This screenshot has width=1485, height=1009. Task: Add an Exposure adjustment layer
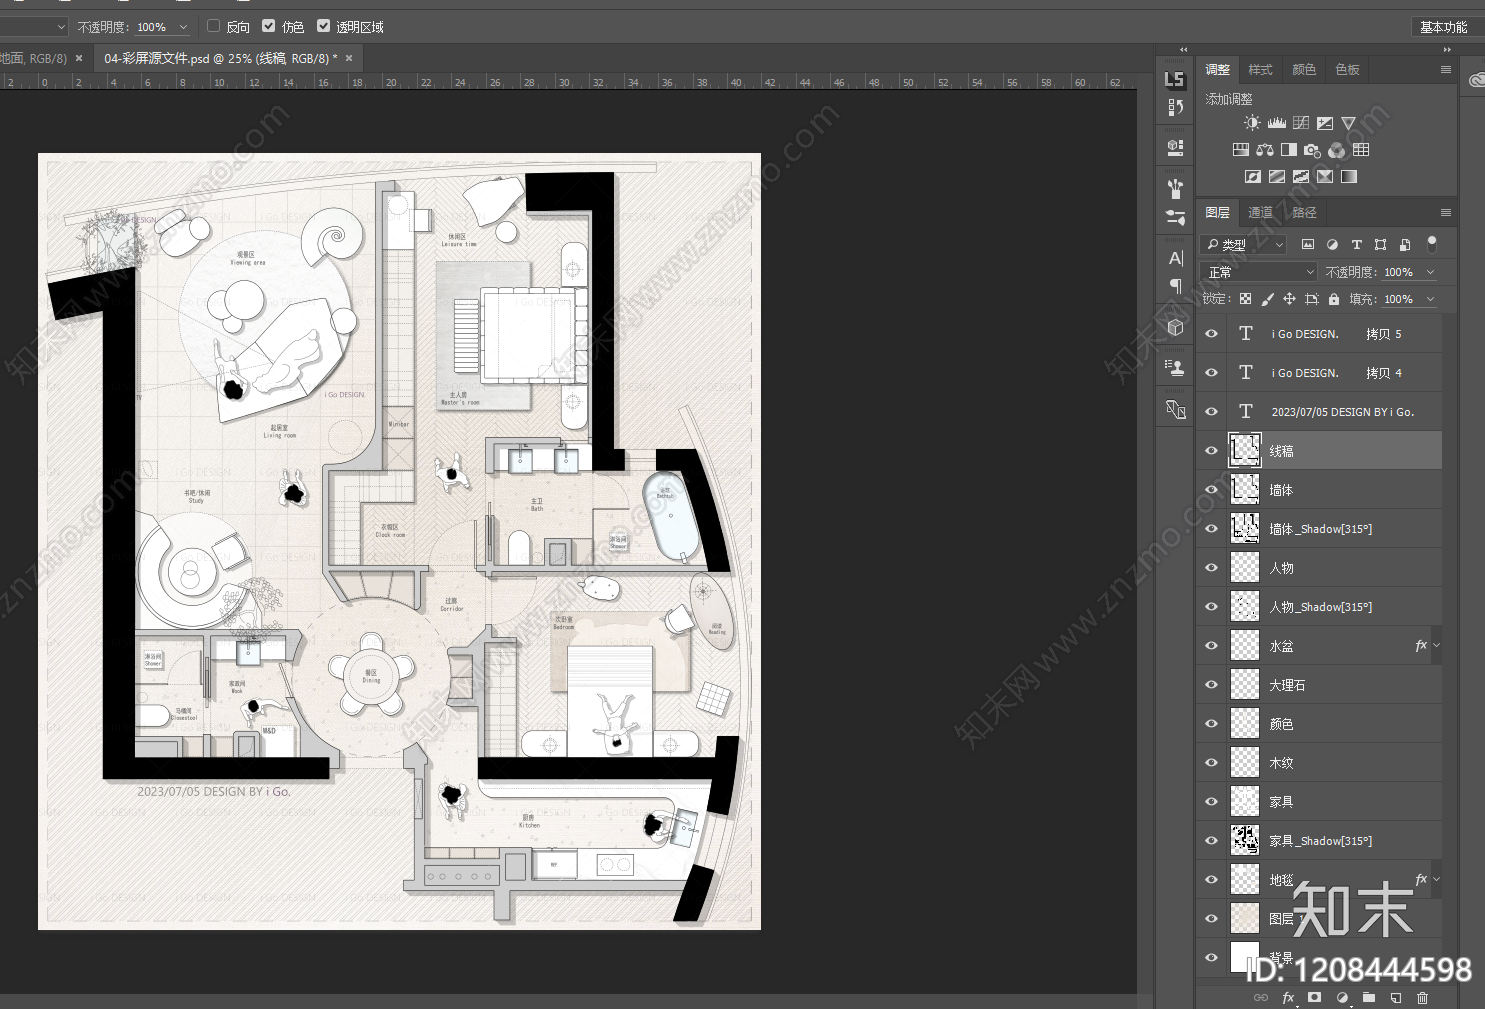[x=1325, y=123]
